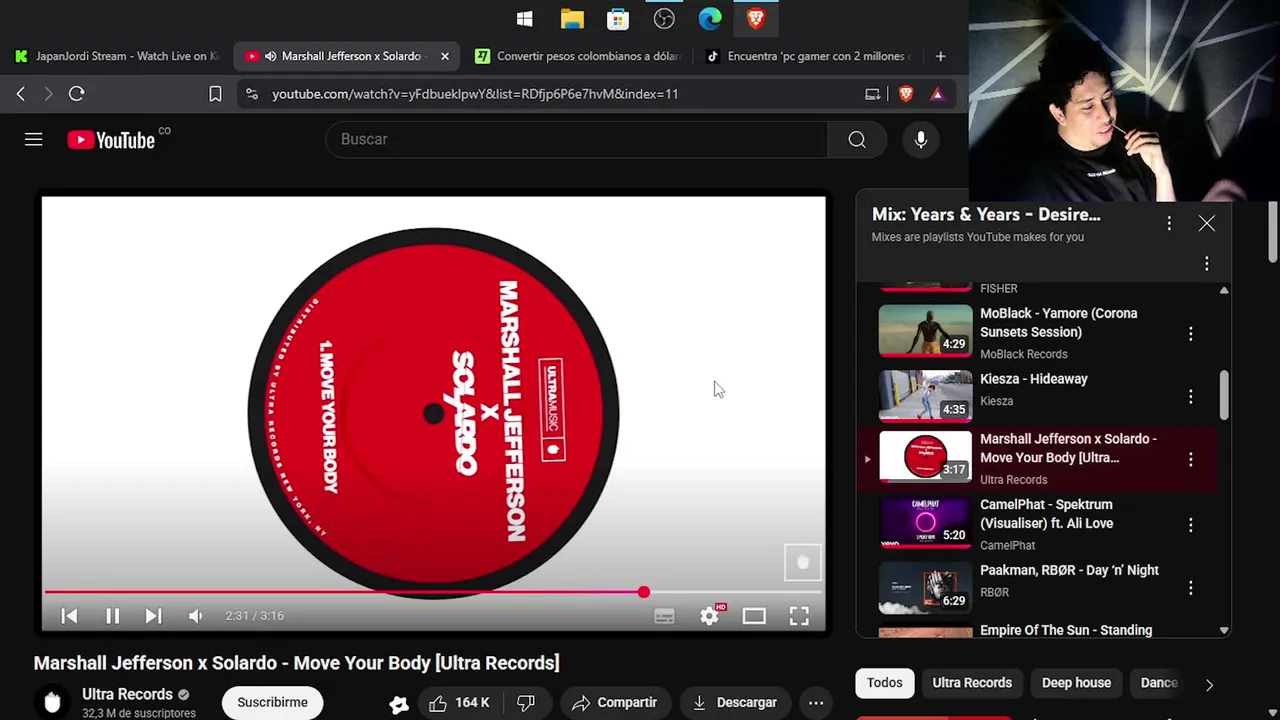This screenshot has width=1280, height=720.
Task: Switch to theater mode
Action: point(754,616)
